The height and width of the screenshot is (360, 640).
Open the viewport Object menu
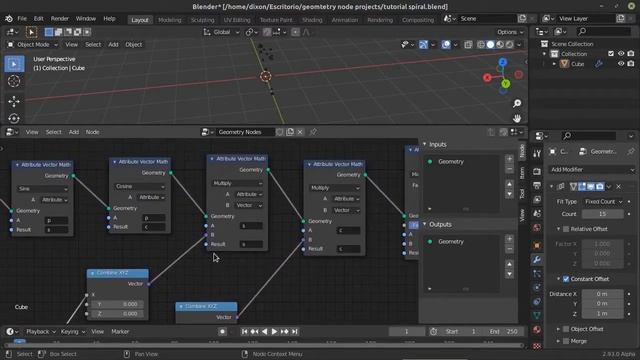pyautogui.click(x=133, y=44)
